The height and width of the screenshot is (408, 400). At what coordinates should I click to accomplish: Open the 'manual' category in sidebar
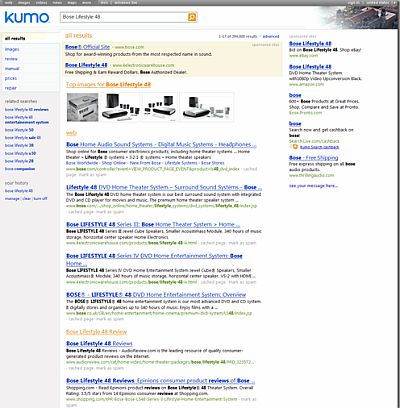pyautogui.click(x=12, y=69)
